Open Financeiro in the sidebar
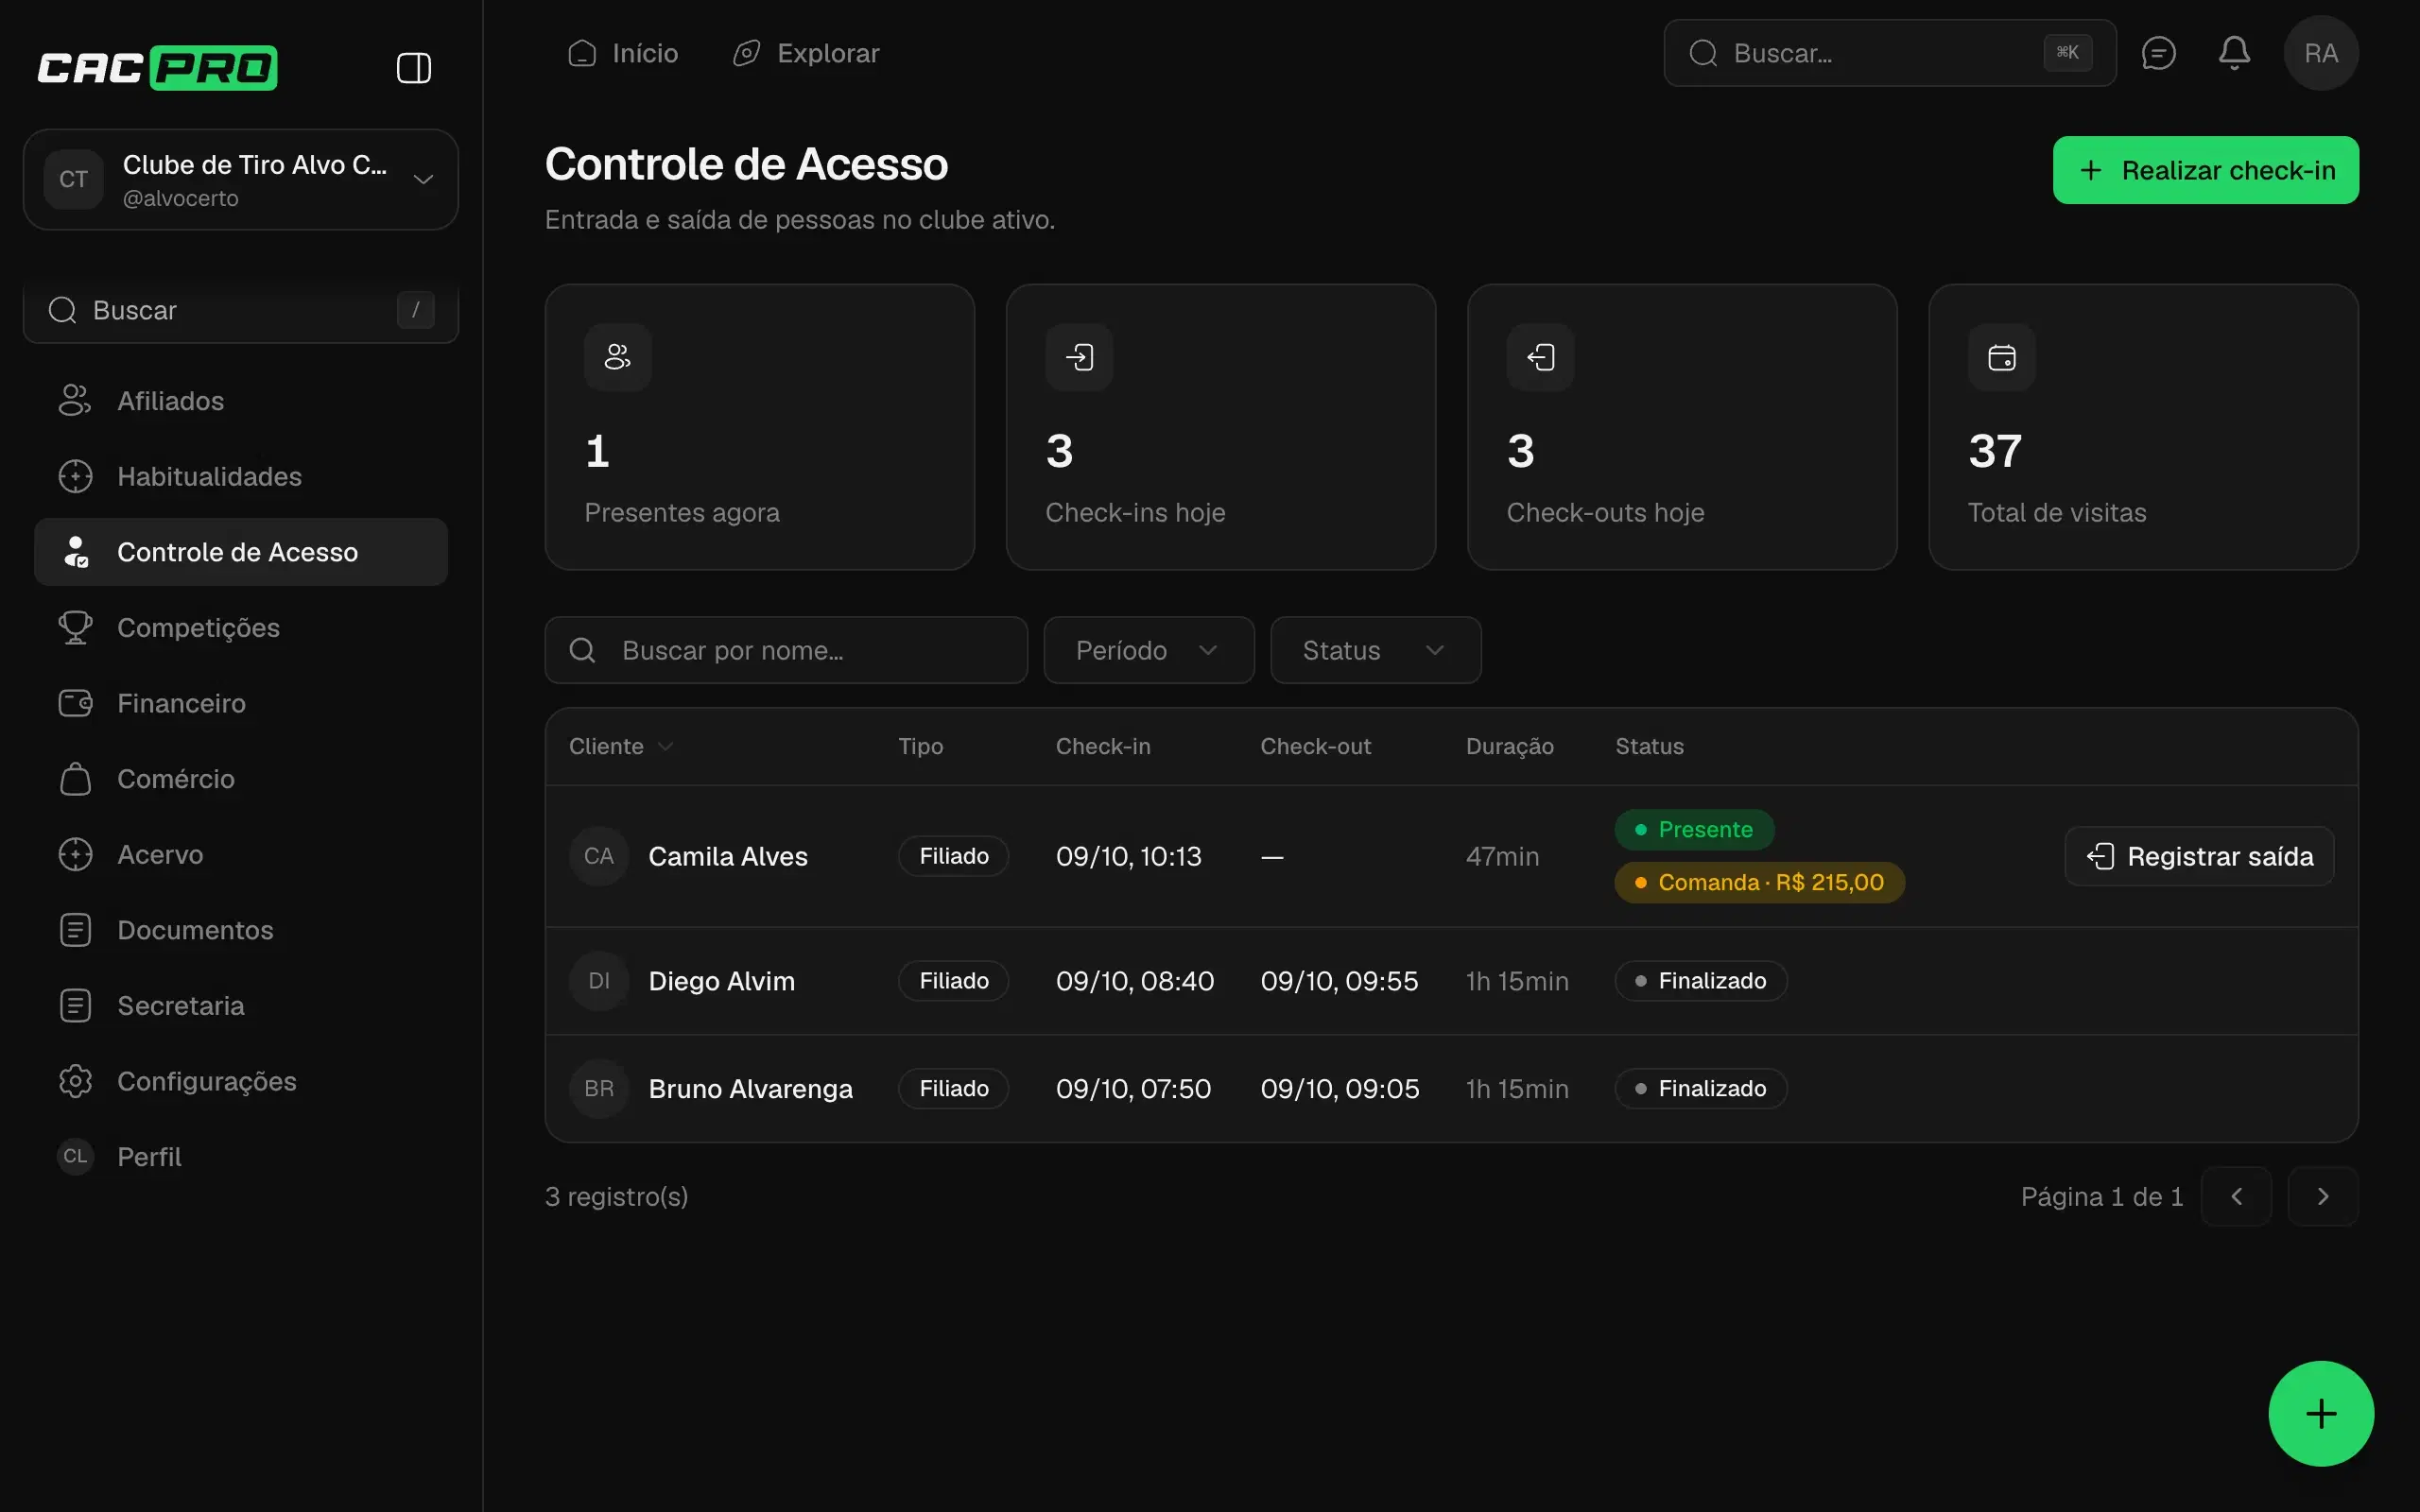Screen dimensions: 2420x1512 click(241, 703)
